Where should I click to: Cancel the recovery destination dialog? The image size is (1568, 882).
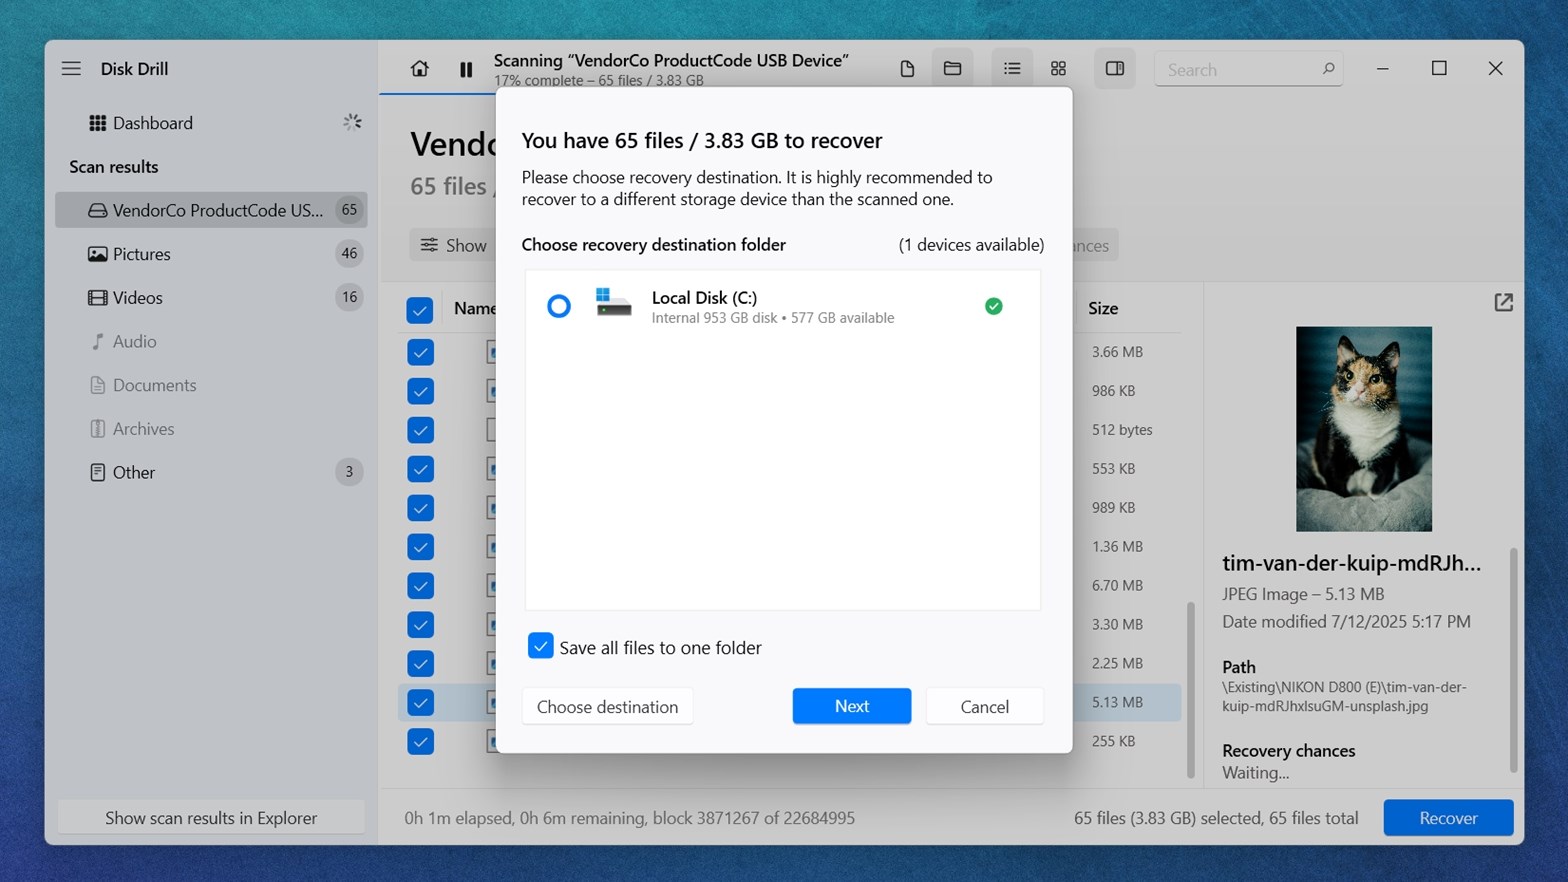point(984,706)
